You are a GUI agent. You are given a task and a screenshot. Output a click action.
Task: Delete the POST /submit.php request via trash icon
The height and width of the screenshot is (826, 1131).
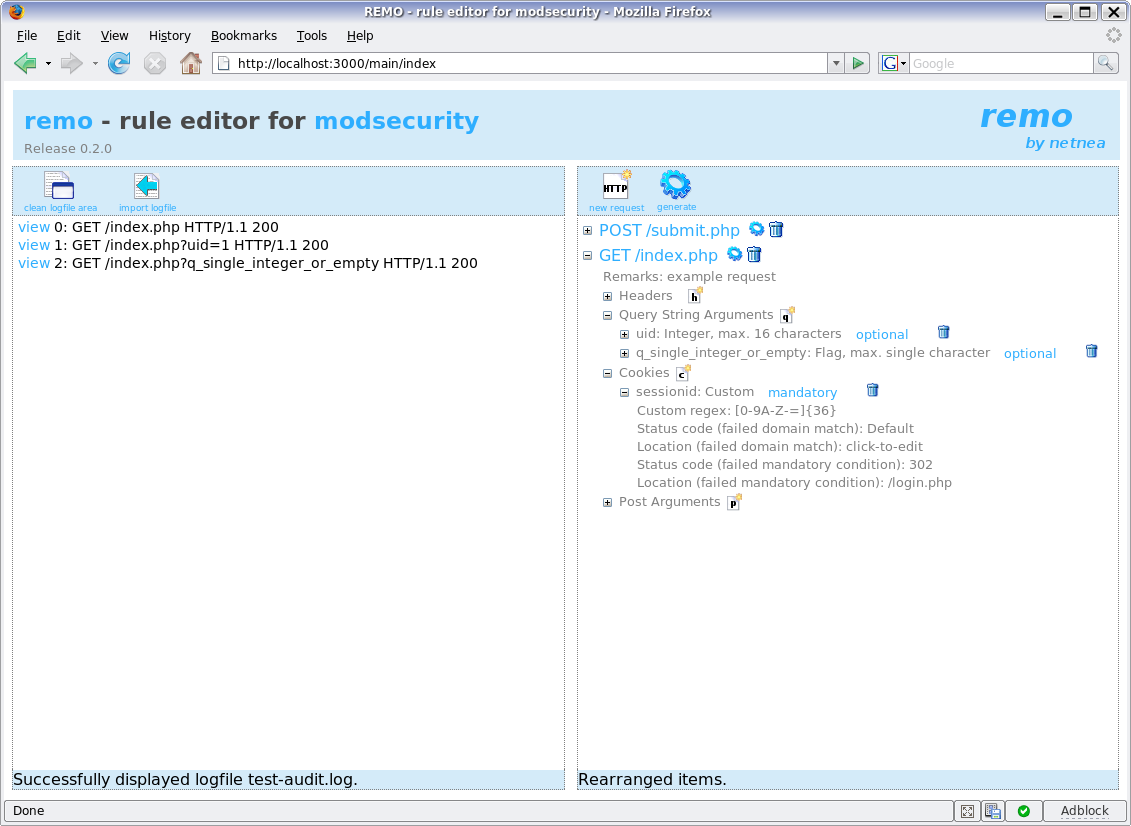[776, 229]
